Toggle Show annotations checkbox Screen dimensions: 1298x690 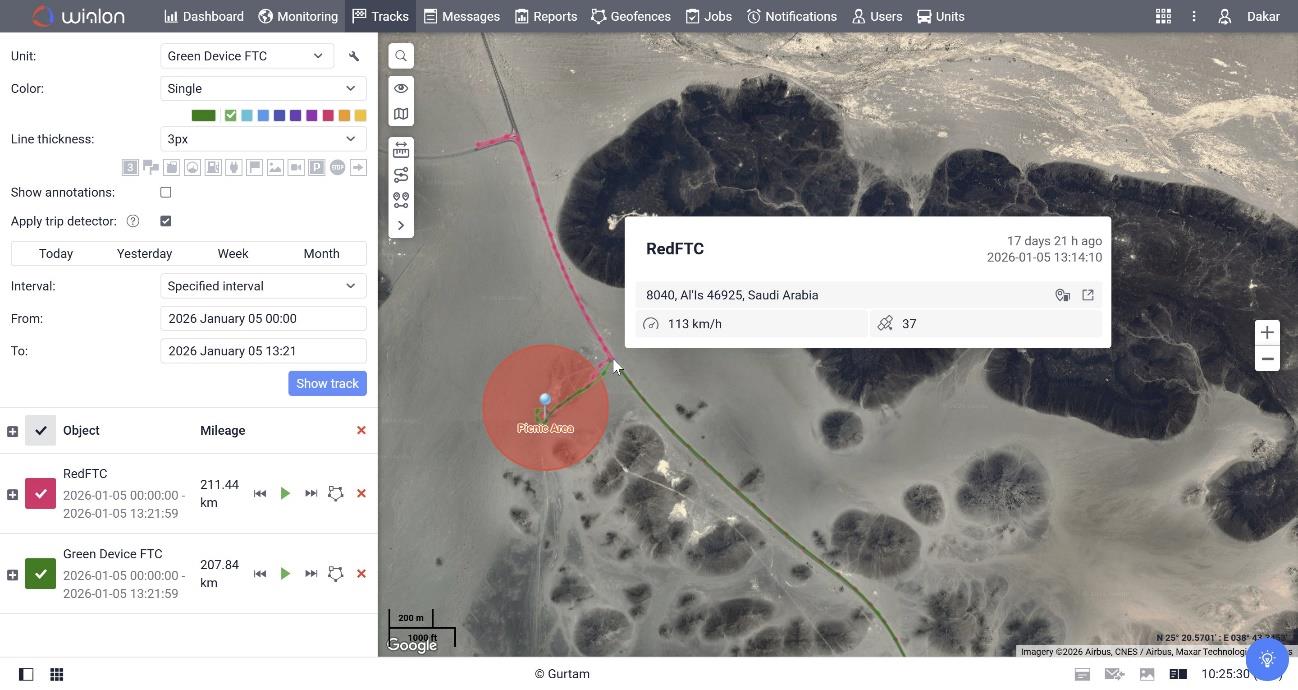click(x=166, y=192)
